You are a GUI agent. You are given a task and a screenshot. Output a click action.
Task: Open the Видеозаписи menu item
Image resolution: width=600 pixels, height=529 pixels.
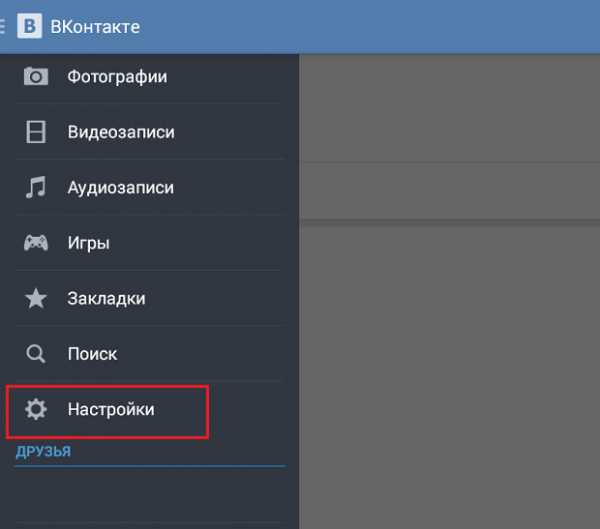pos(149,131)
